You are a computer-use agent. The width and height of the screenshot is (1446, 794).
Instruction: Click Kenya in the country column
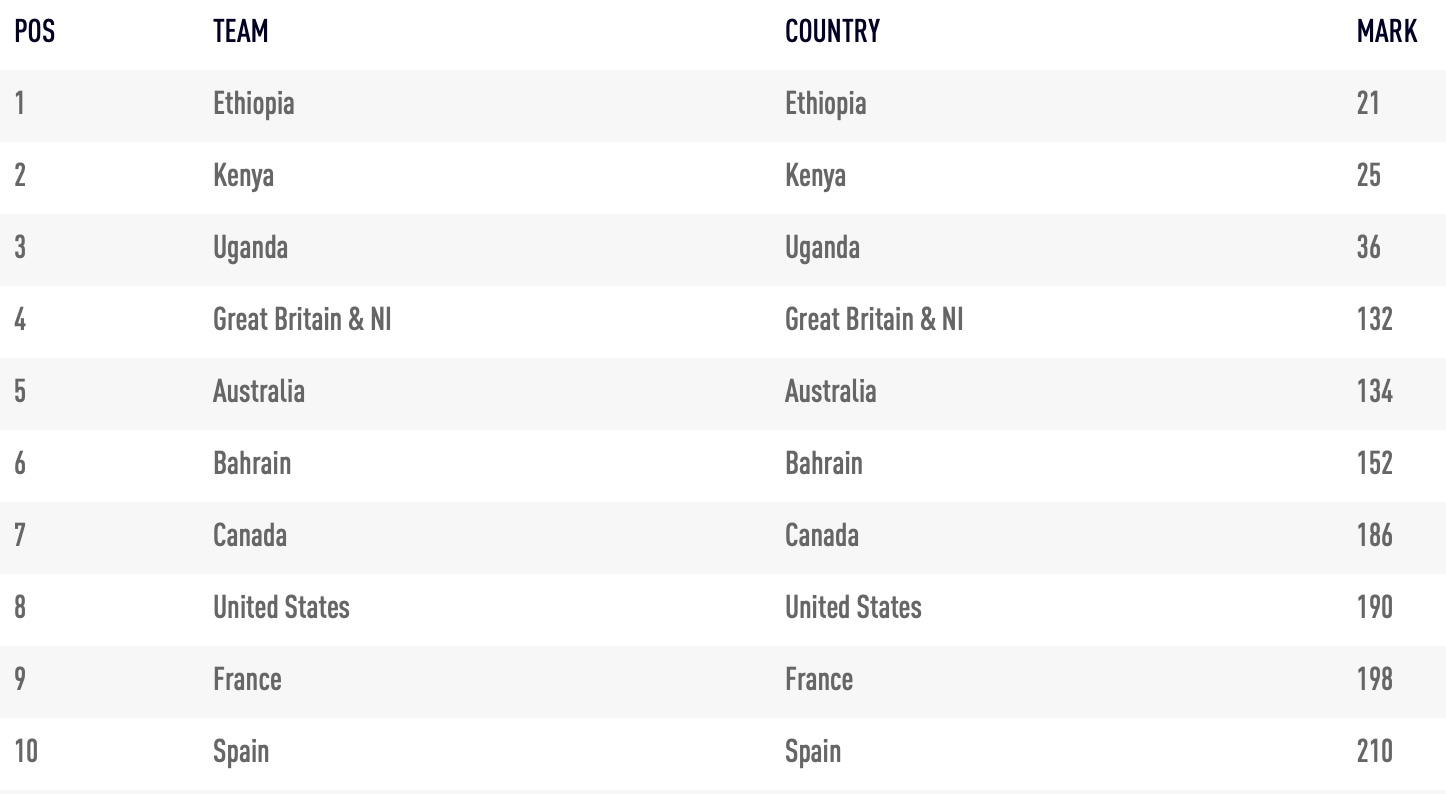[x=815, y=176]
